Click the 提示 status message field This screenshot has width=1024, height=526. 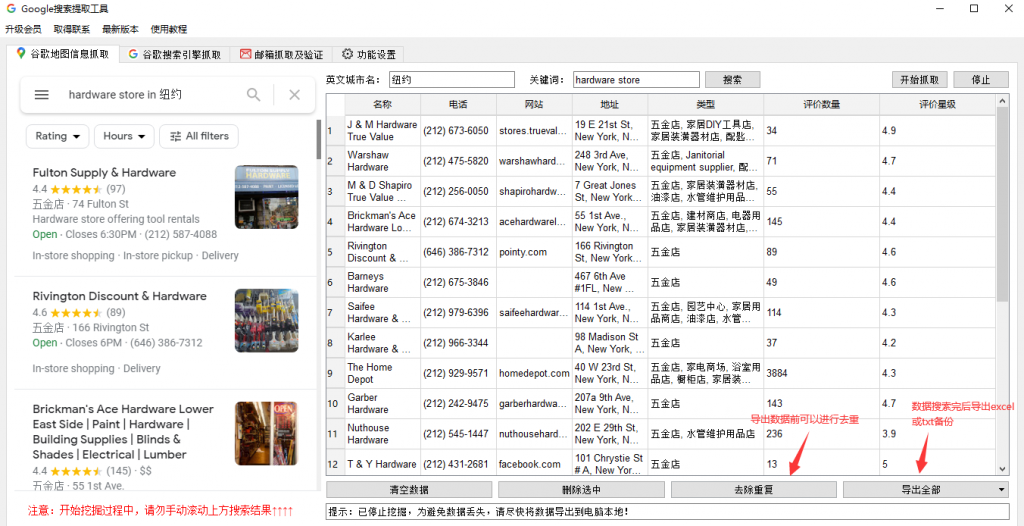point(667,512)
